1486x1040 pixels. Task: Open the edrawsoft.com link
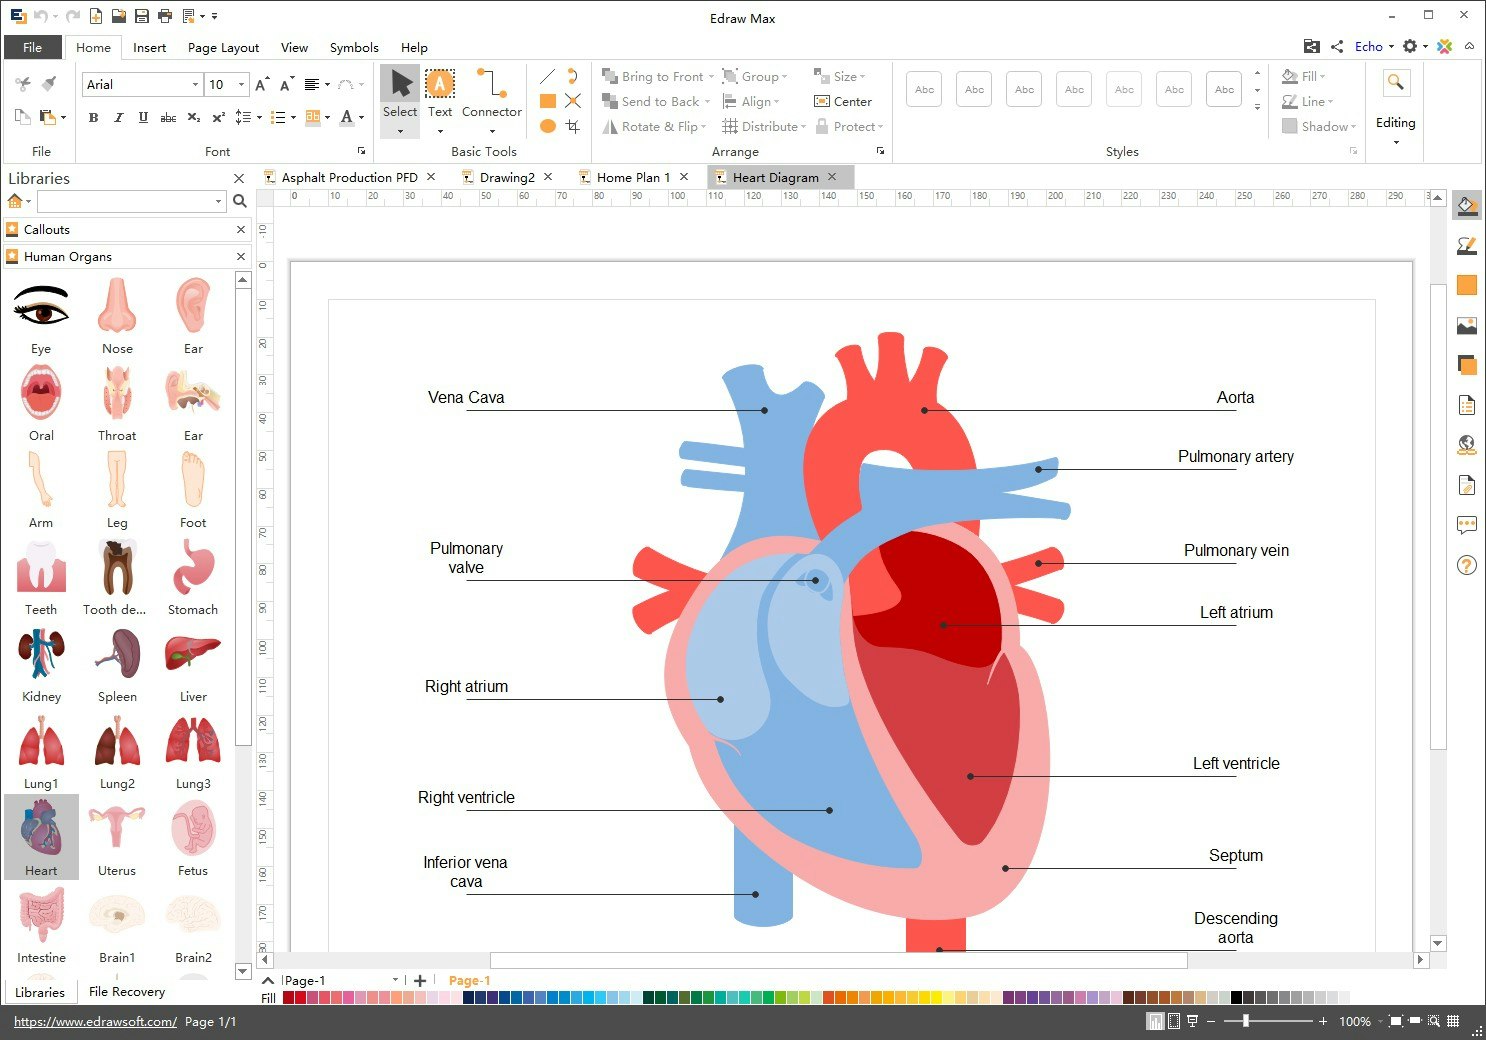[95, 1021]
